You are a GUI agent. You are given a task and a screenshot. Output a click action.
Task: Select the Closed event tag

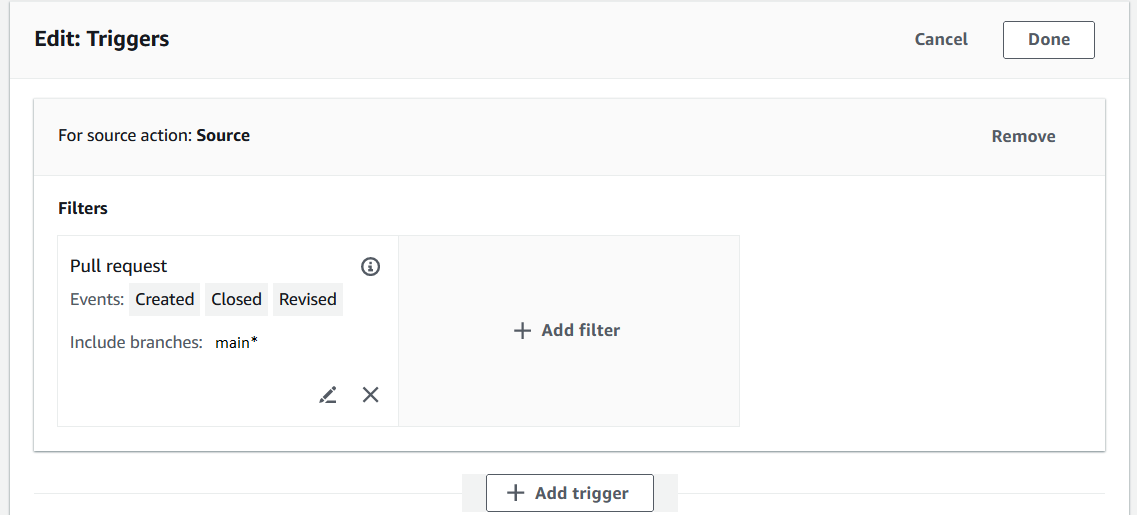(x=236, y=299)
